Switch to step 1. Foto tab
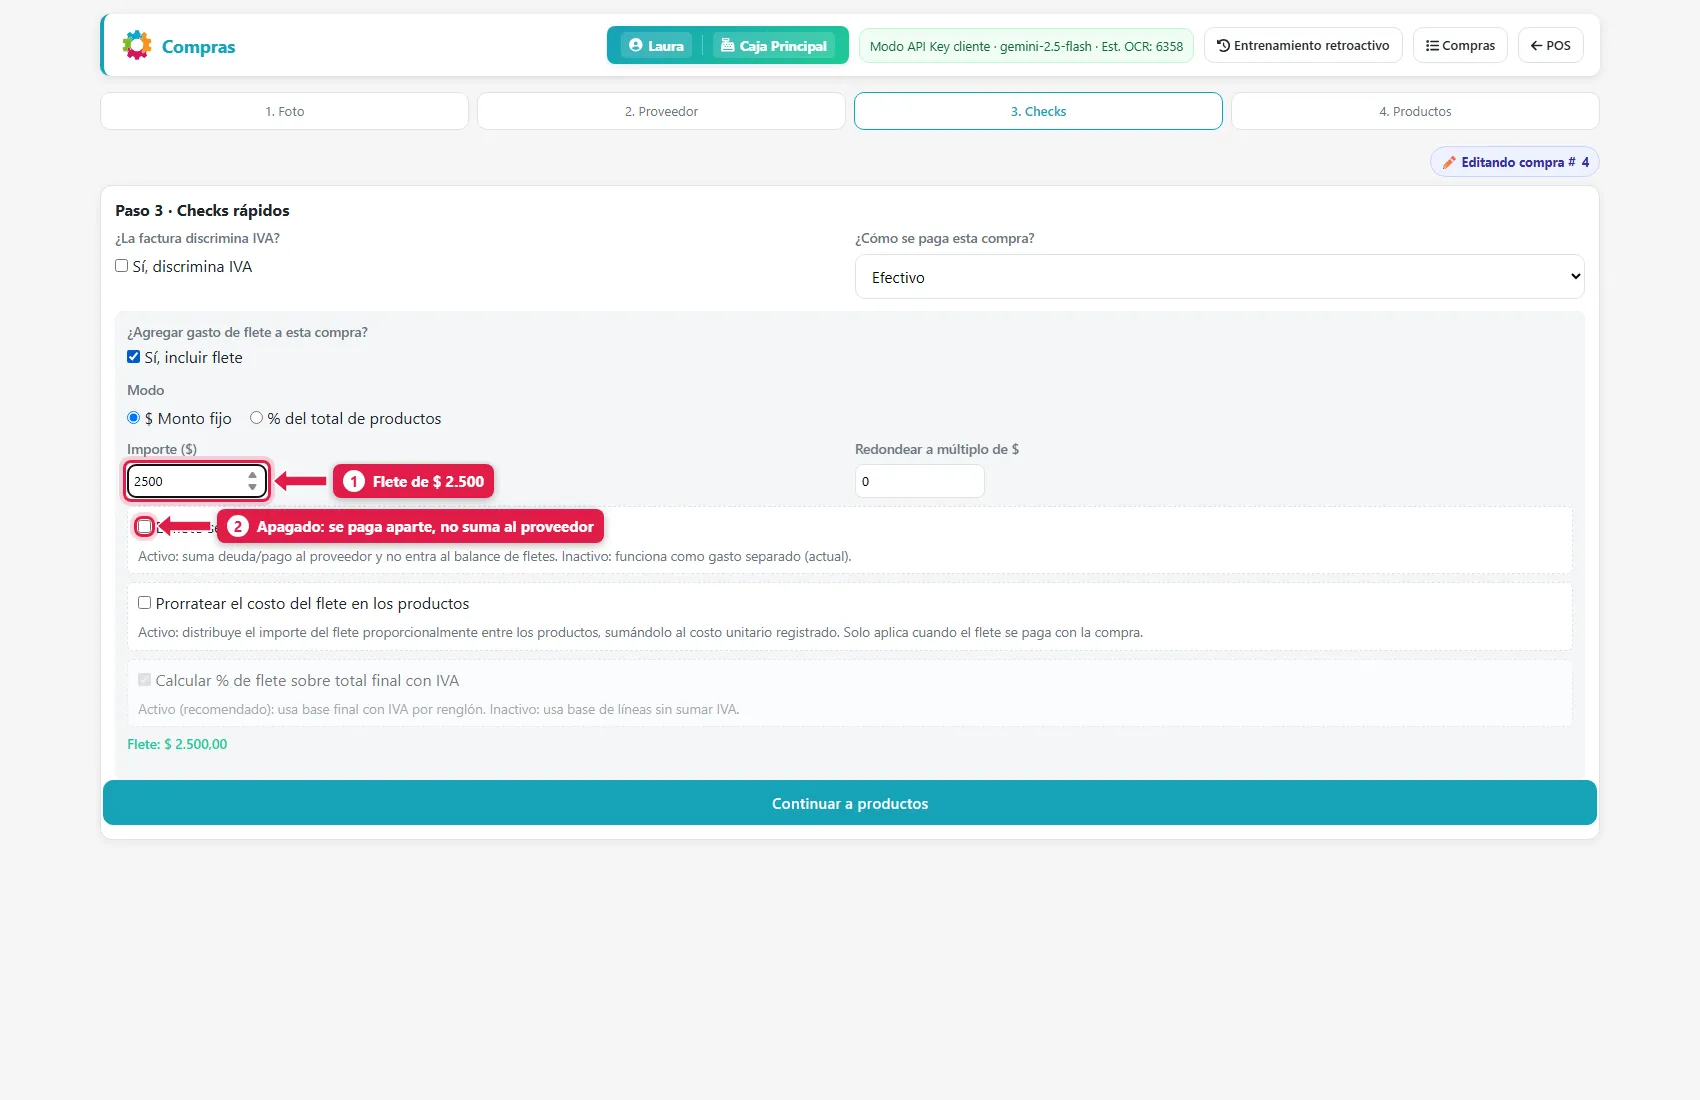 284,111
